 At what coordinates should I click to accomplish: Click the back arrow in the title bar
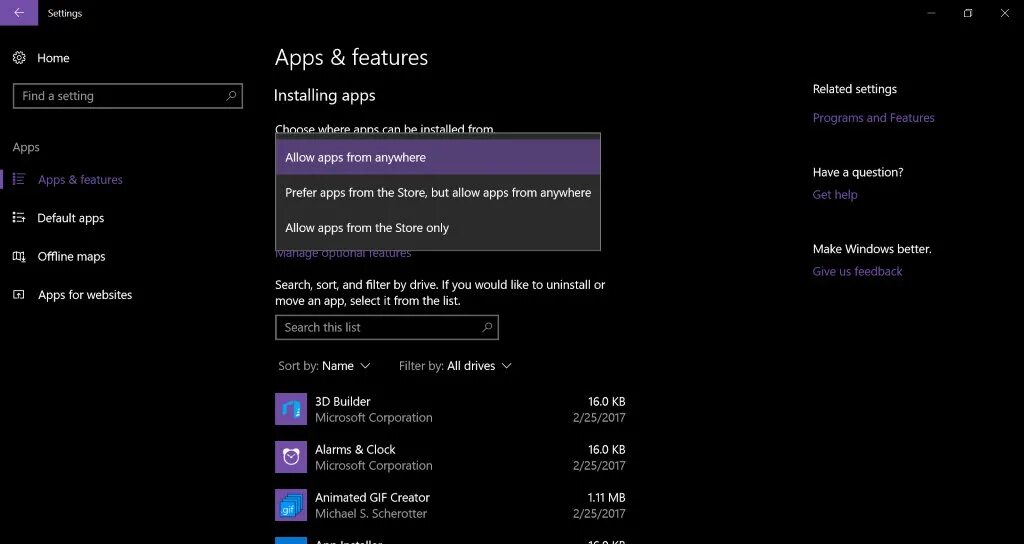pos(19,12)
